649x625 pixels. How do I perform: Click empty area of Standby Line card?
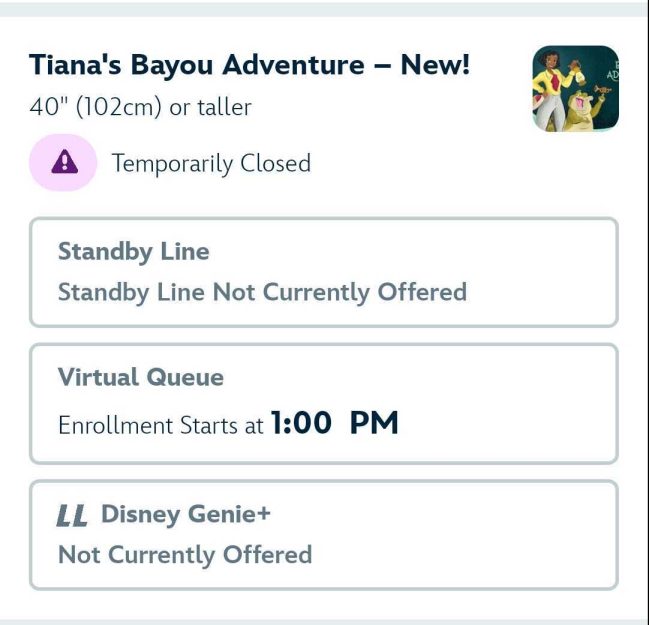coord(538,271)
